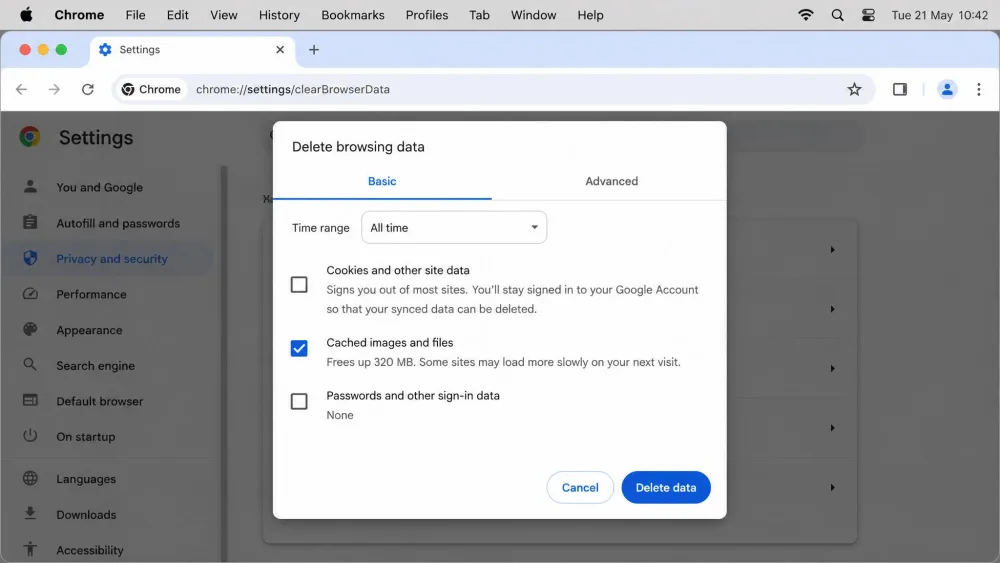Switch to the Basic tab
The image size is (1000, 563).
click(382, 181)
